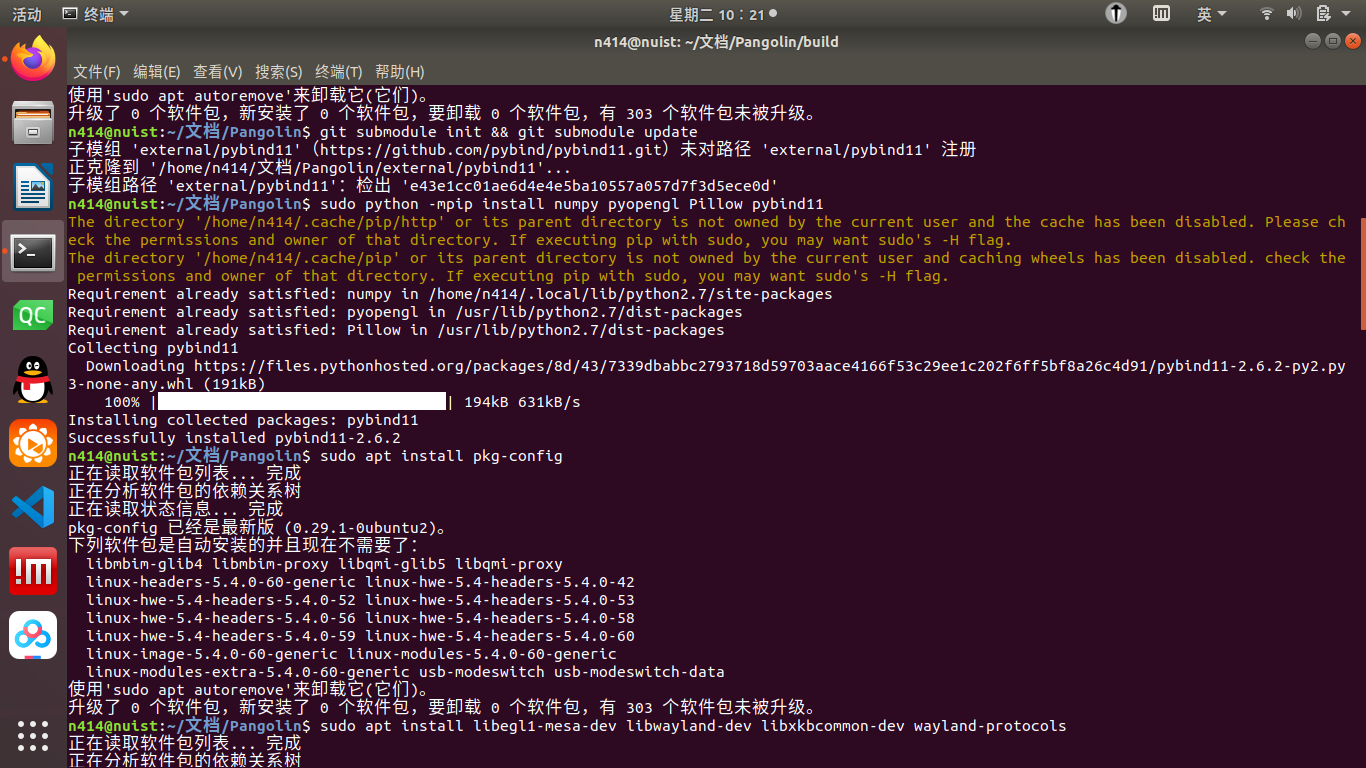Expand the 终端 app menu in top bar
The image size is (1366, 768).
click(x=95, y=14)
